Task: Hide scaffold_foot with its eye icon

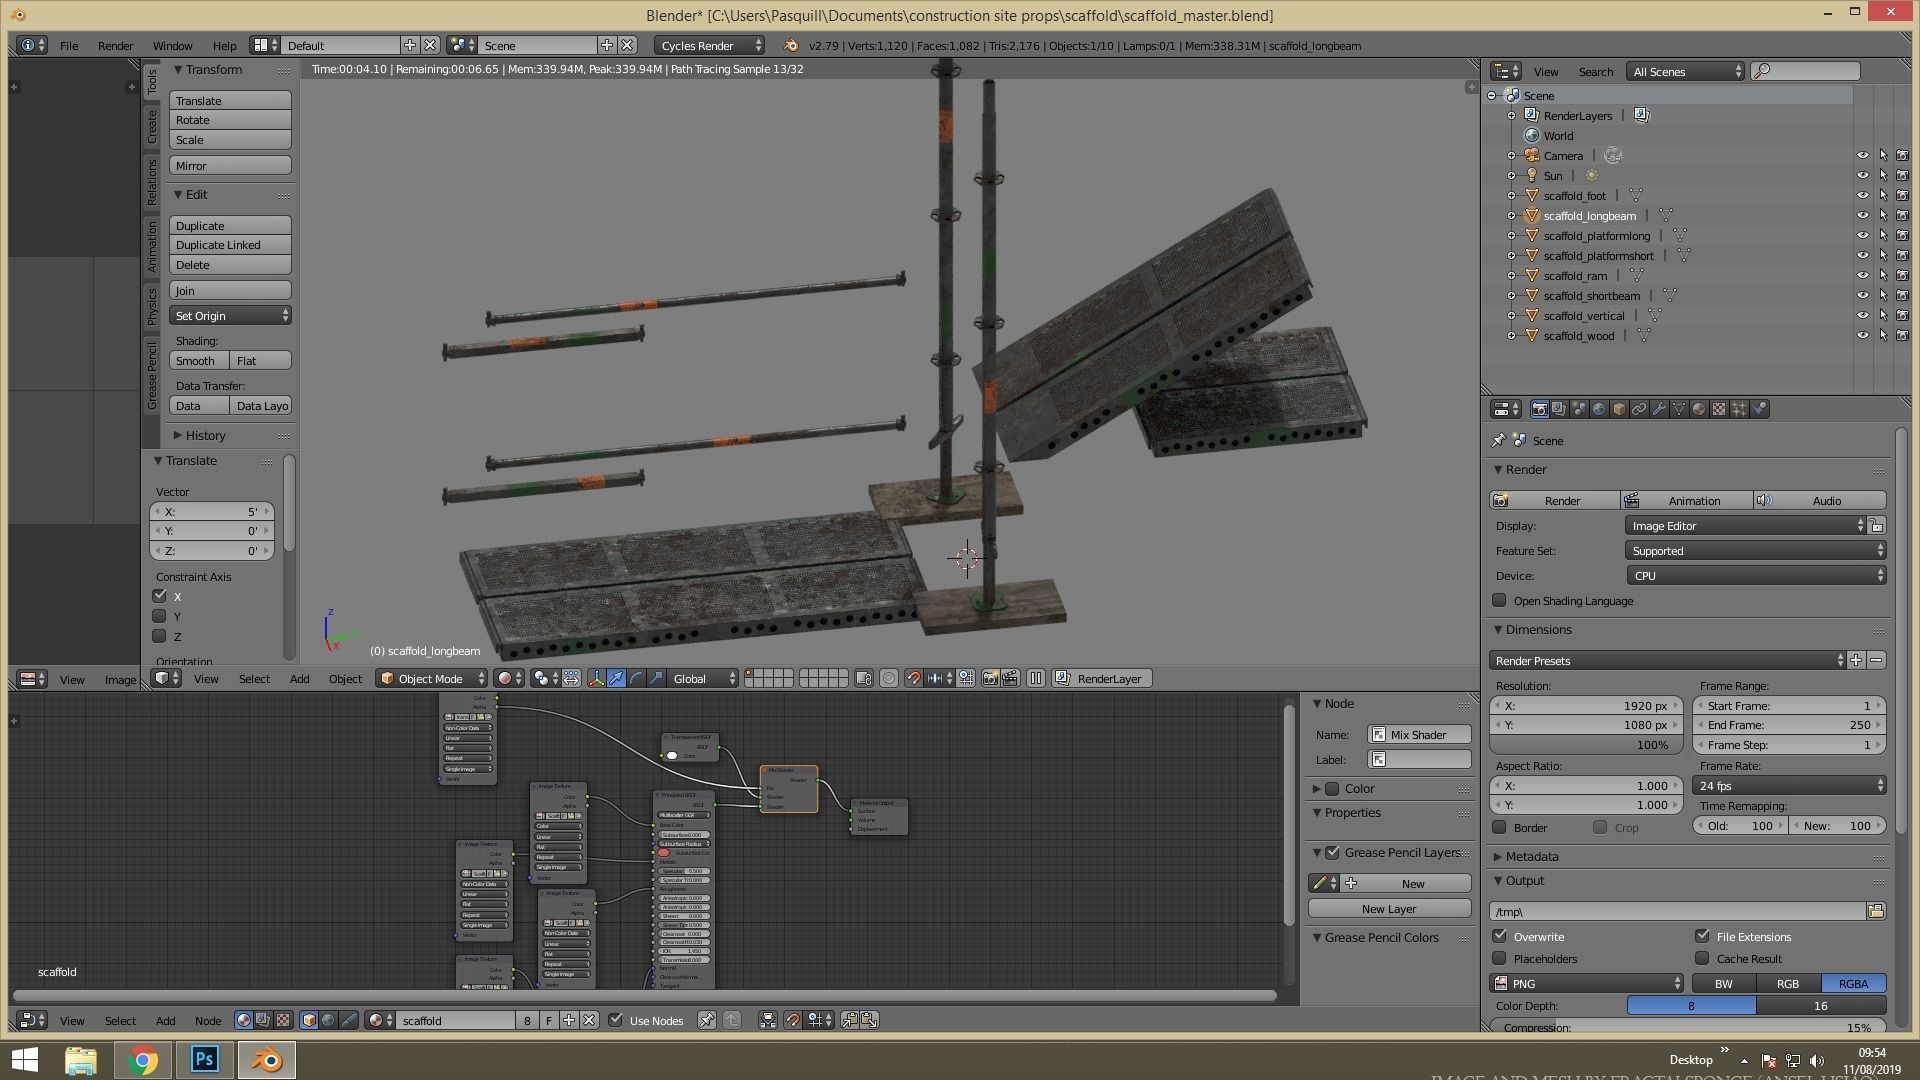Action: click(x=1862, y=196)
